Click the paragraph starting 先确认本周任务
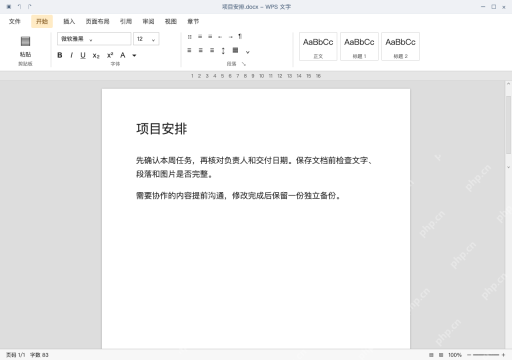 point(254,167)
